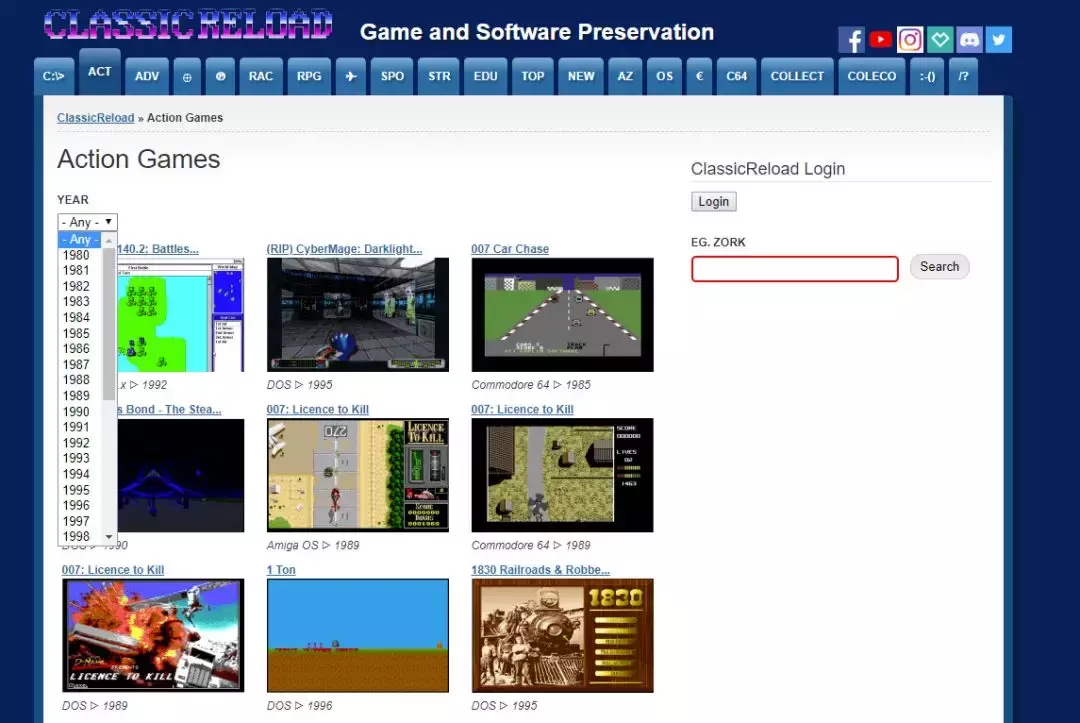The height and width of the screenshot is (723, 1080).
Task: Open the C:\> home tab
Action: click(53, 76)
